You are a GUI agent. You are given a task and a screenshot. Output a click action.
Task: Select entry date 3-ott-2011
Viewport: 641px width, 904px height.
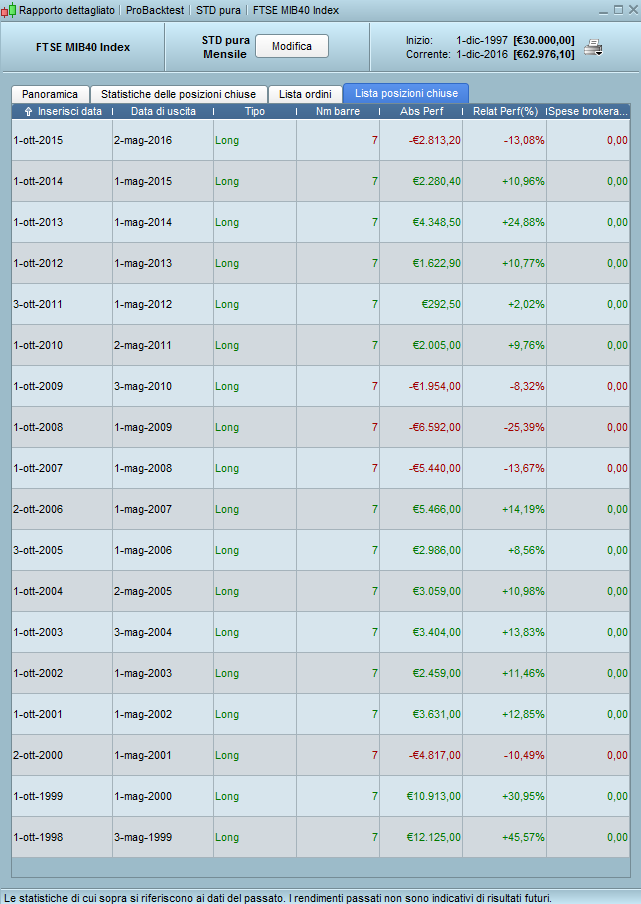(38, 304)
